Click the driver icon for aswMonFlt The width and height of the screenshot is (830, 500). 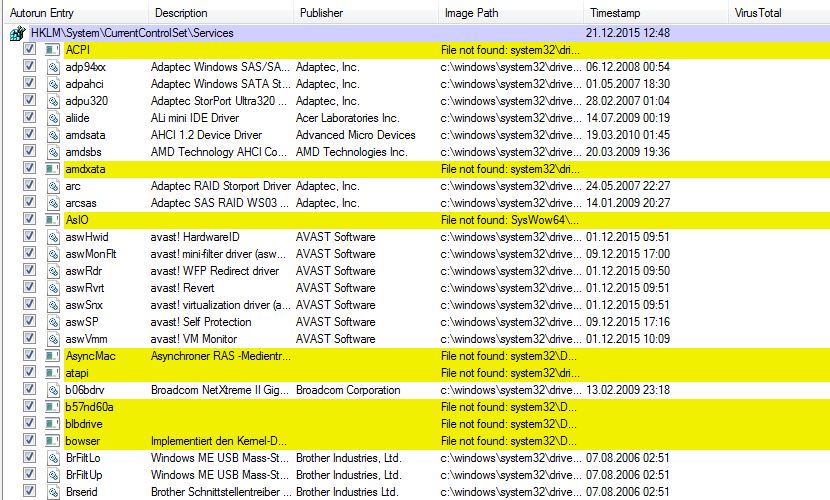(x=52, y=254)
